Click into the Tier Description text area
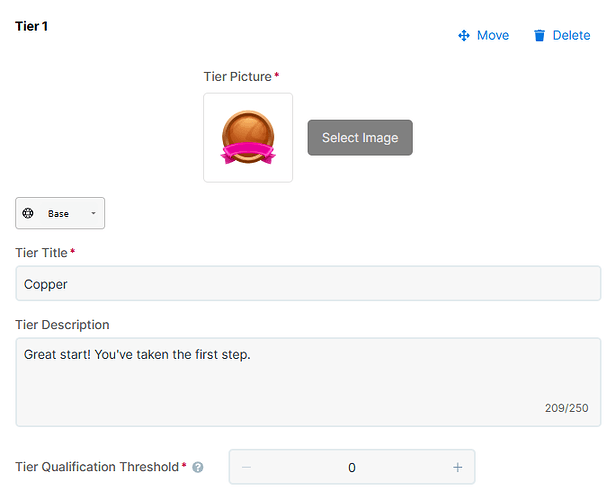 point(308,382)
